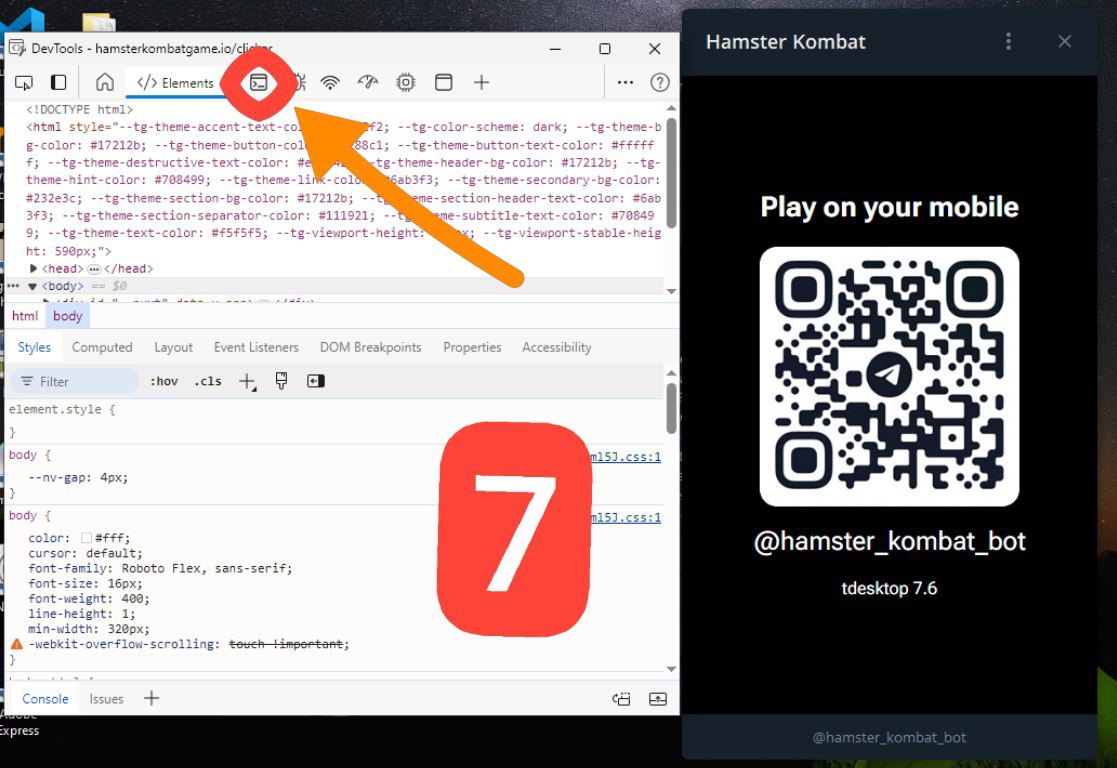Close the Hamster Kombat window

pos(1064,41)
